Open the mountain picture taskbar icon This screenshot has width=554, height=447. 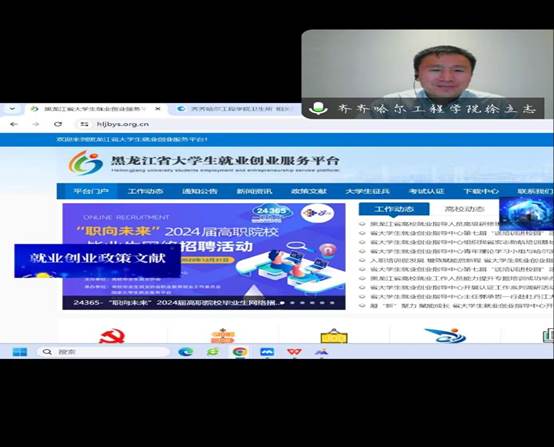coord(322,352)
